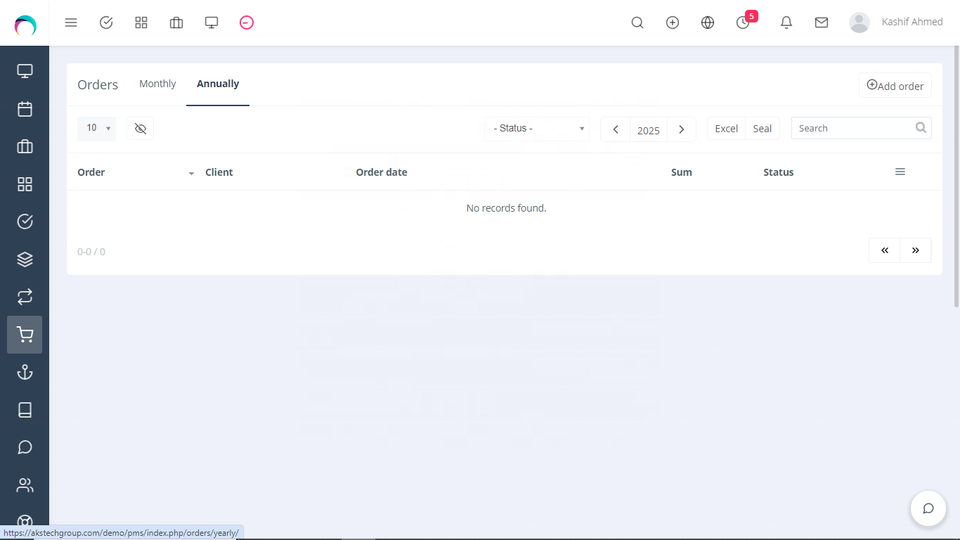Go to first page with double-left arrows

click(x=885, y=250)
